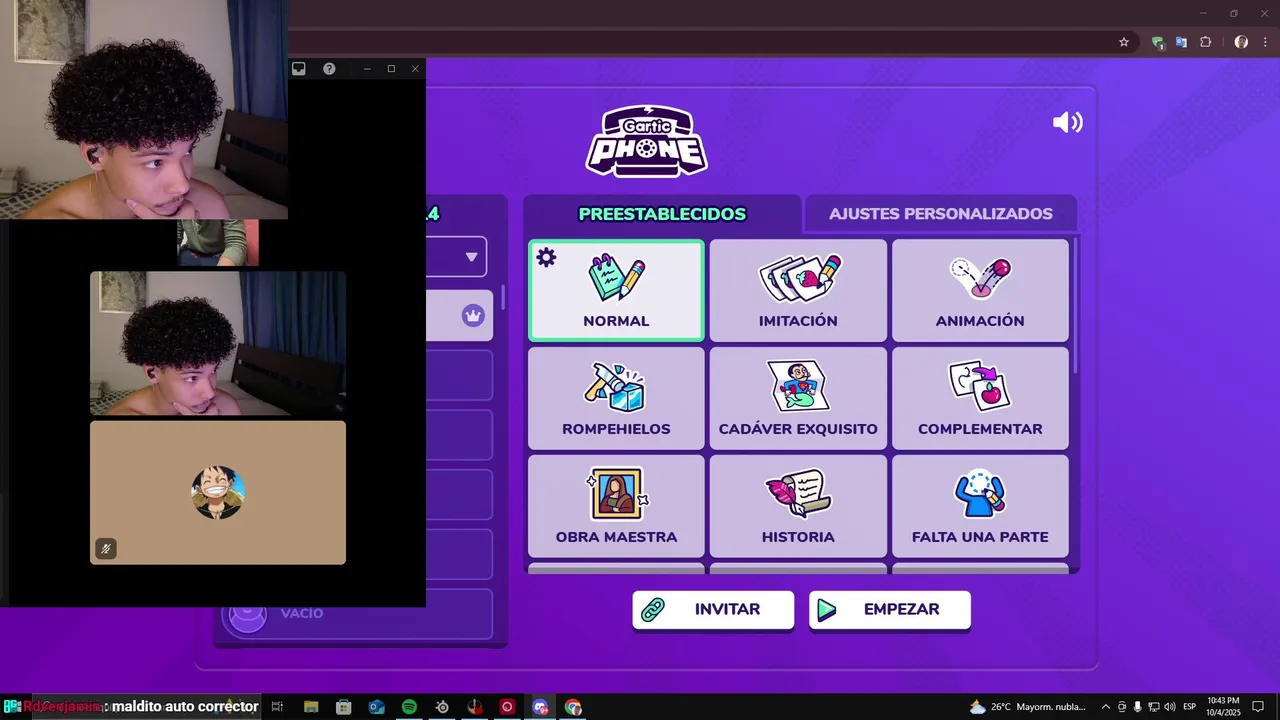Click the muted microphone indicator

tap(105, 548)
